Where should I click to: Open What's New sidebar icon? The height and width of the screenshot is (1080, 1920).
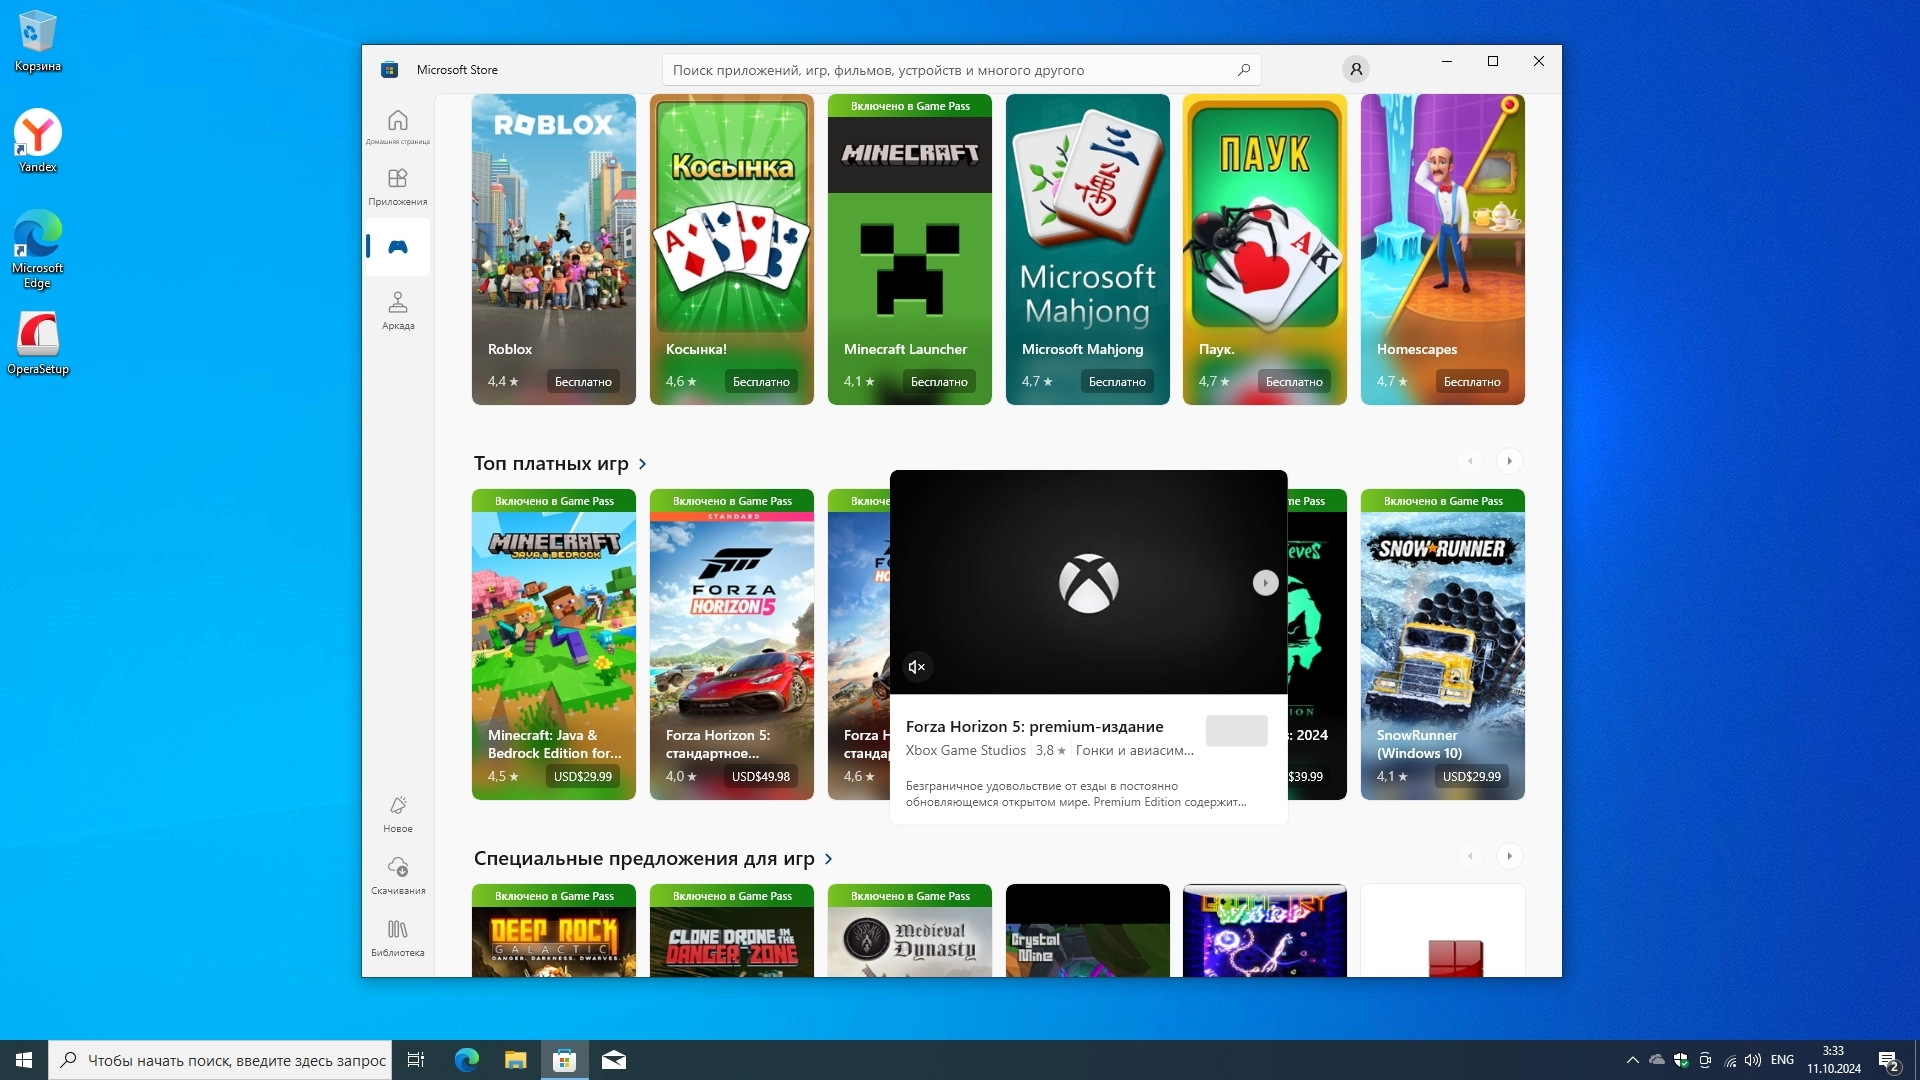pos(398,813)
